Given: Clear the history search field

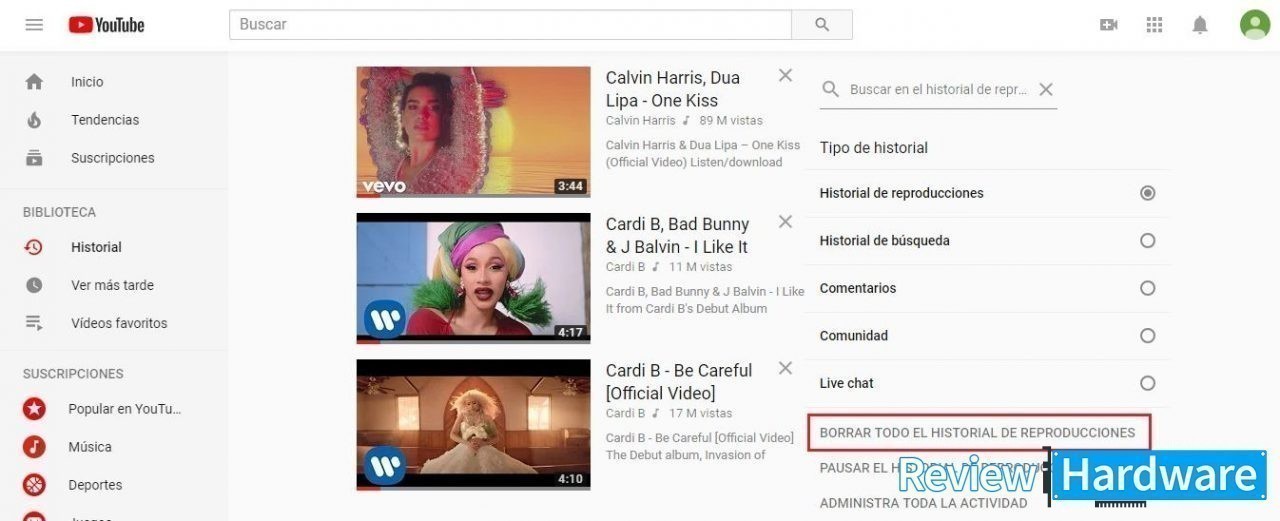Looking at the screenshot, I should [x=1046, y=89].
